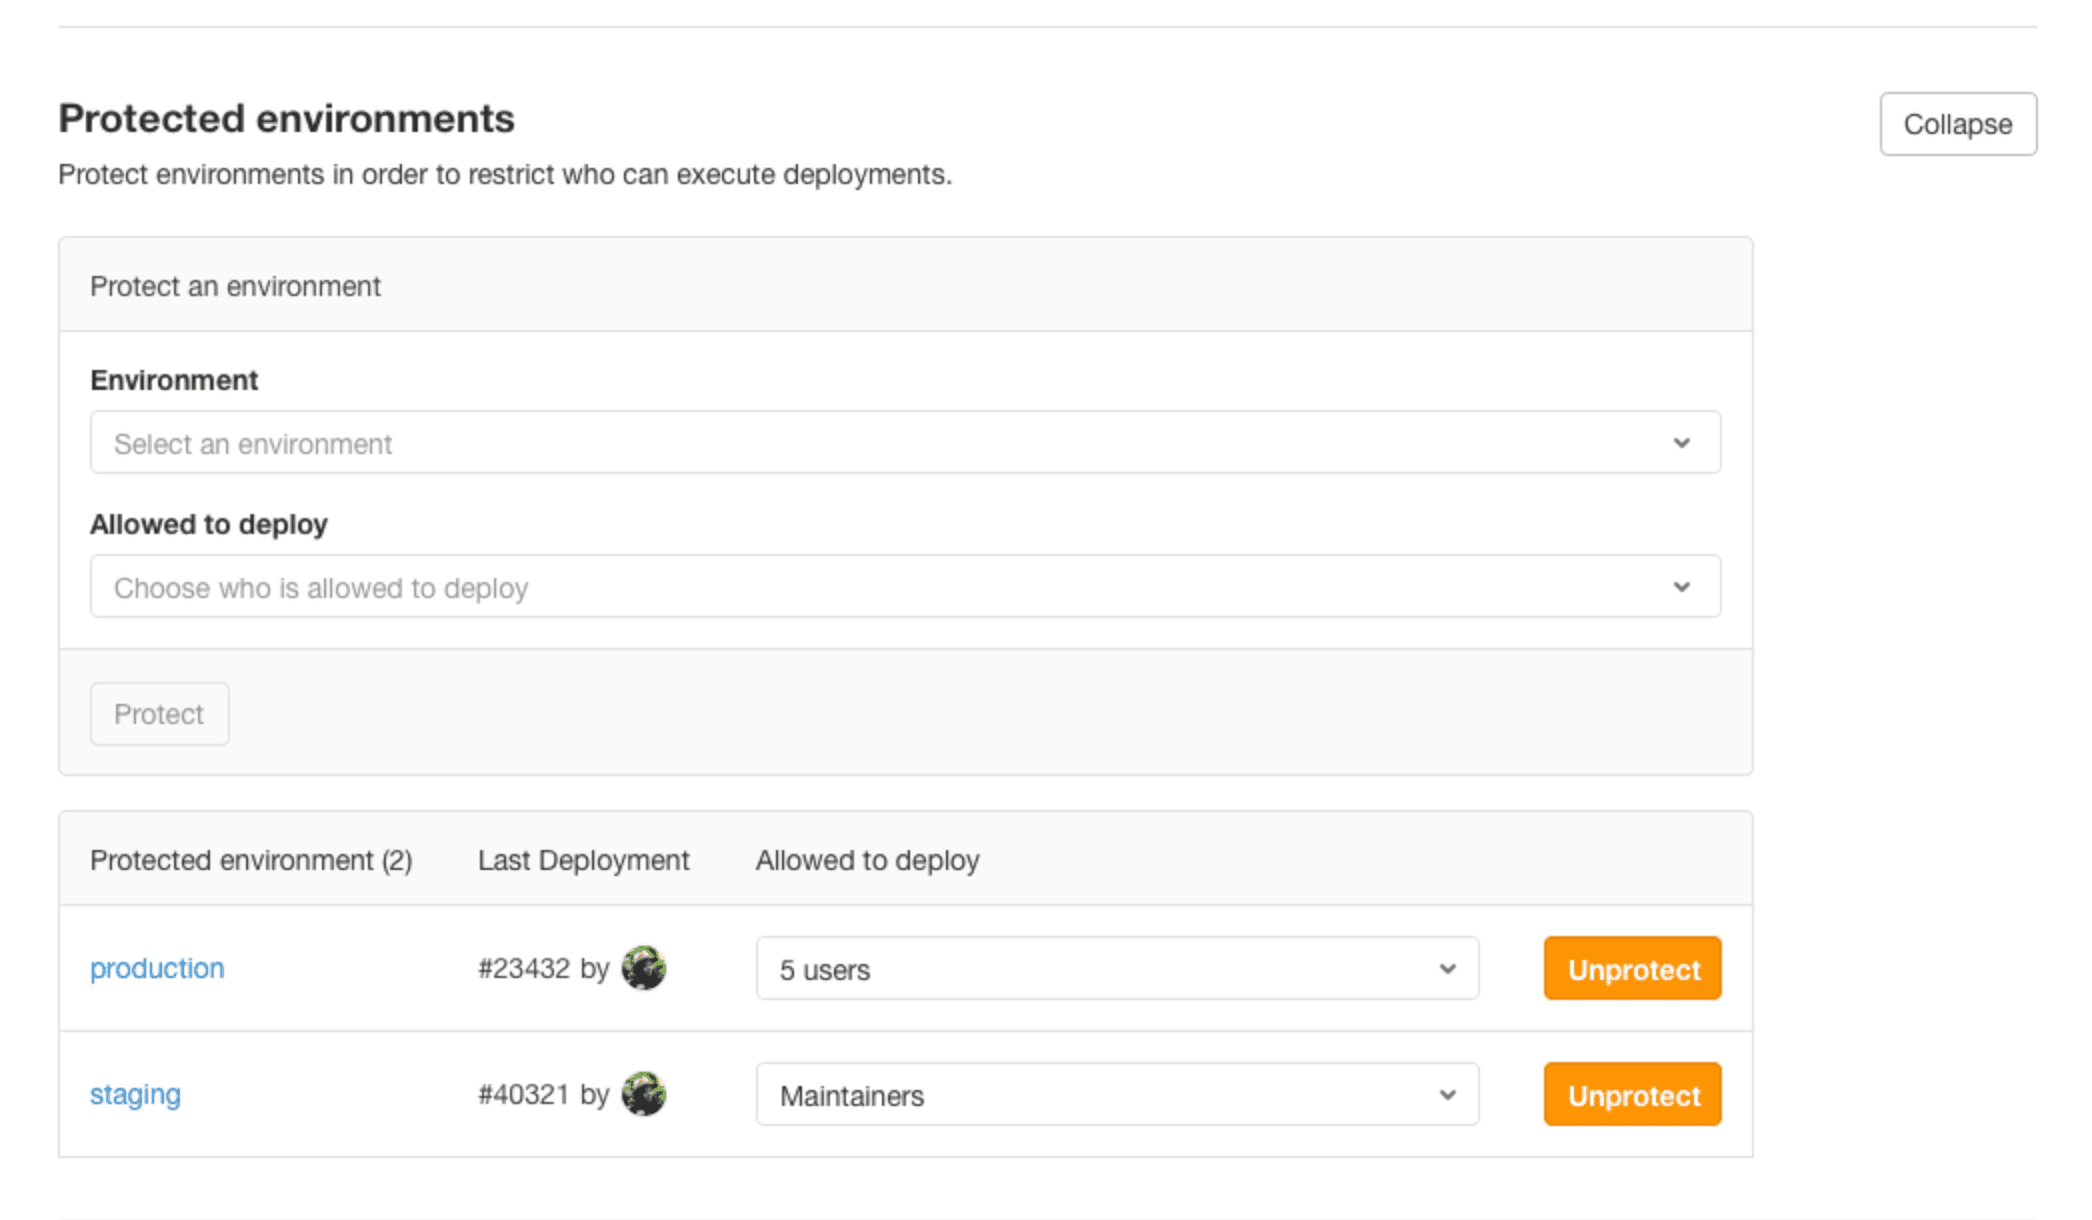This screenshot has height=1220, width=2092.
Task: View protected environments count label
Action: click(x=251, y=858)
